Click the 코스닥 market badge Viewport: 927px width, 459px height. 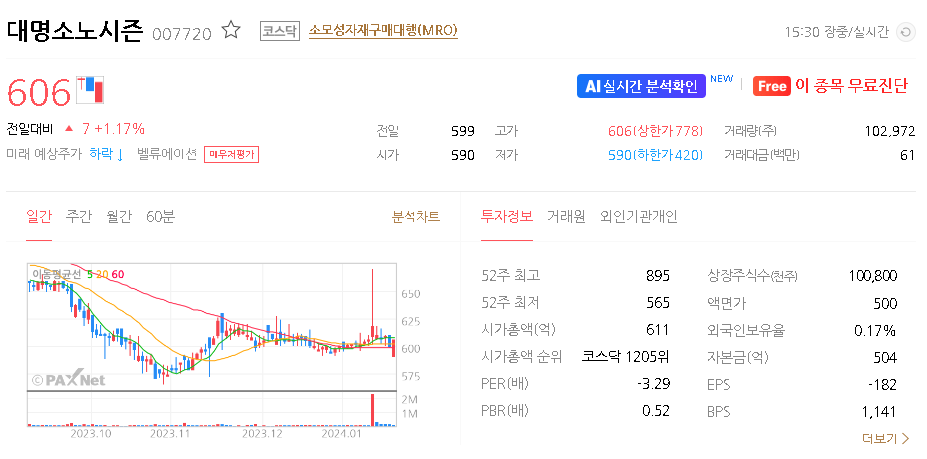(280, 31)
